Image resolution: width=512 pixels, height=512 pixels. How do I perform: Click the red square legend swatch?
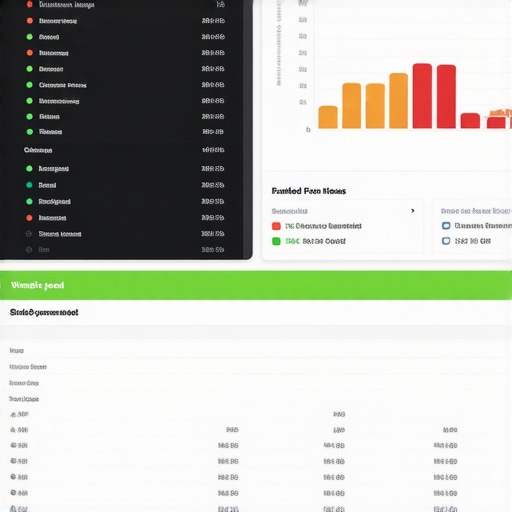pyautogui.click(x=276, y=226)
